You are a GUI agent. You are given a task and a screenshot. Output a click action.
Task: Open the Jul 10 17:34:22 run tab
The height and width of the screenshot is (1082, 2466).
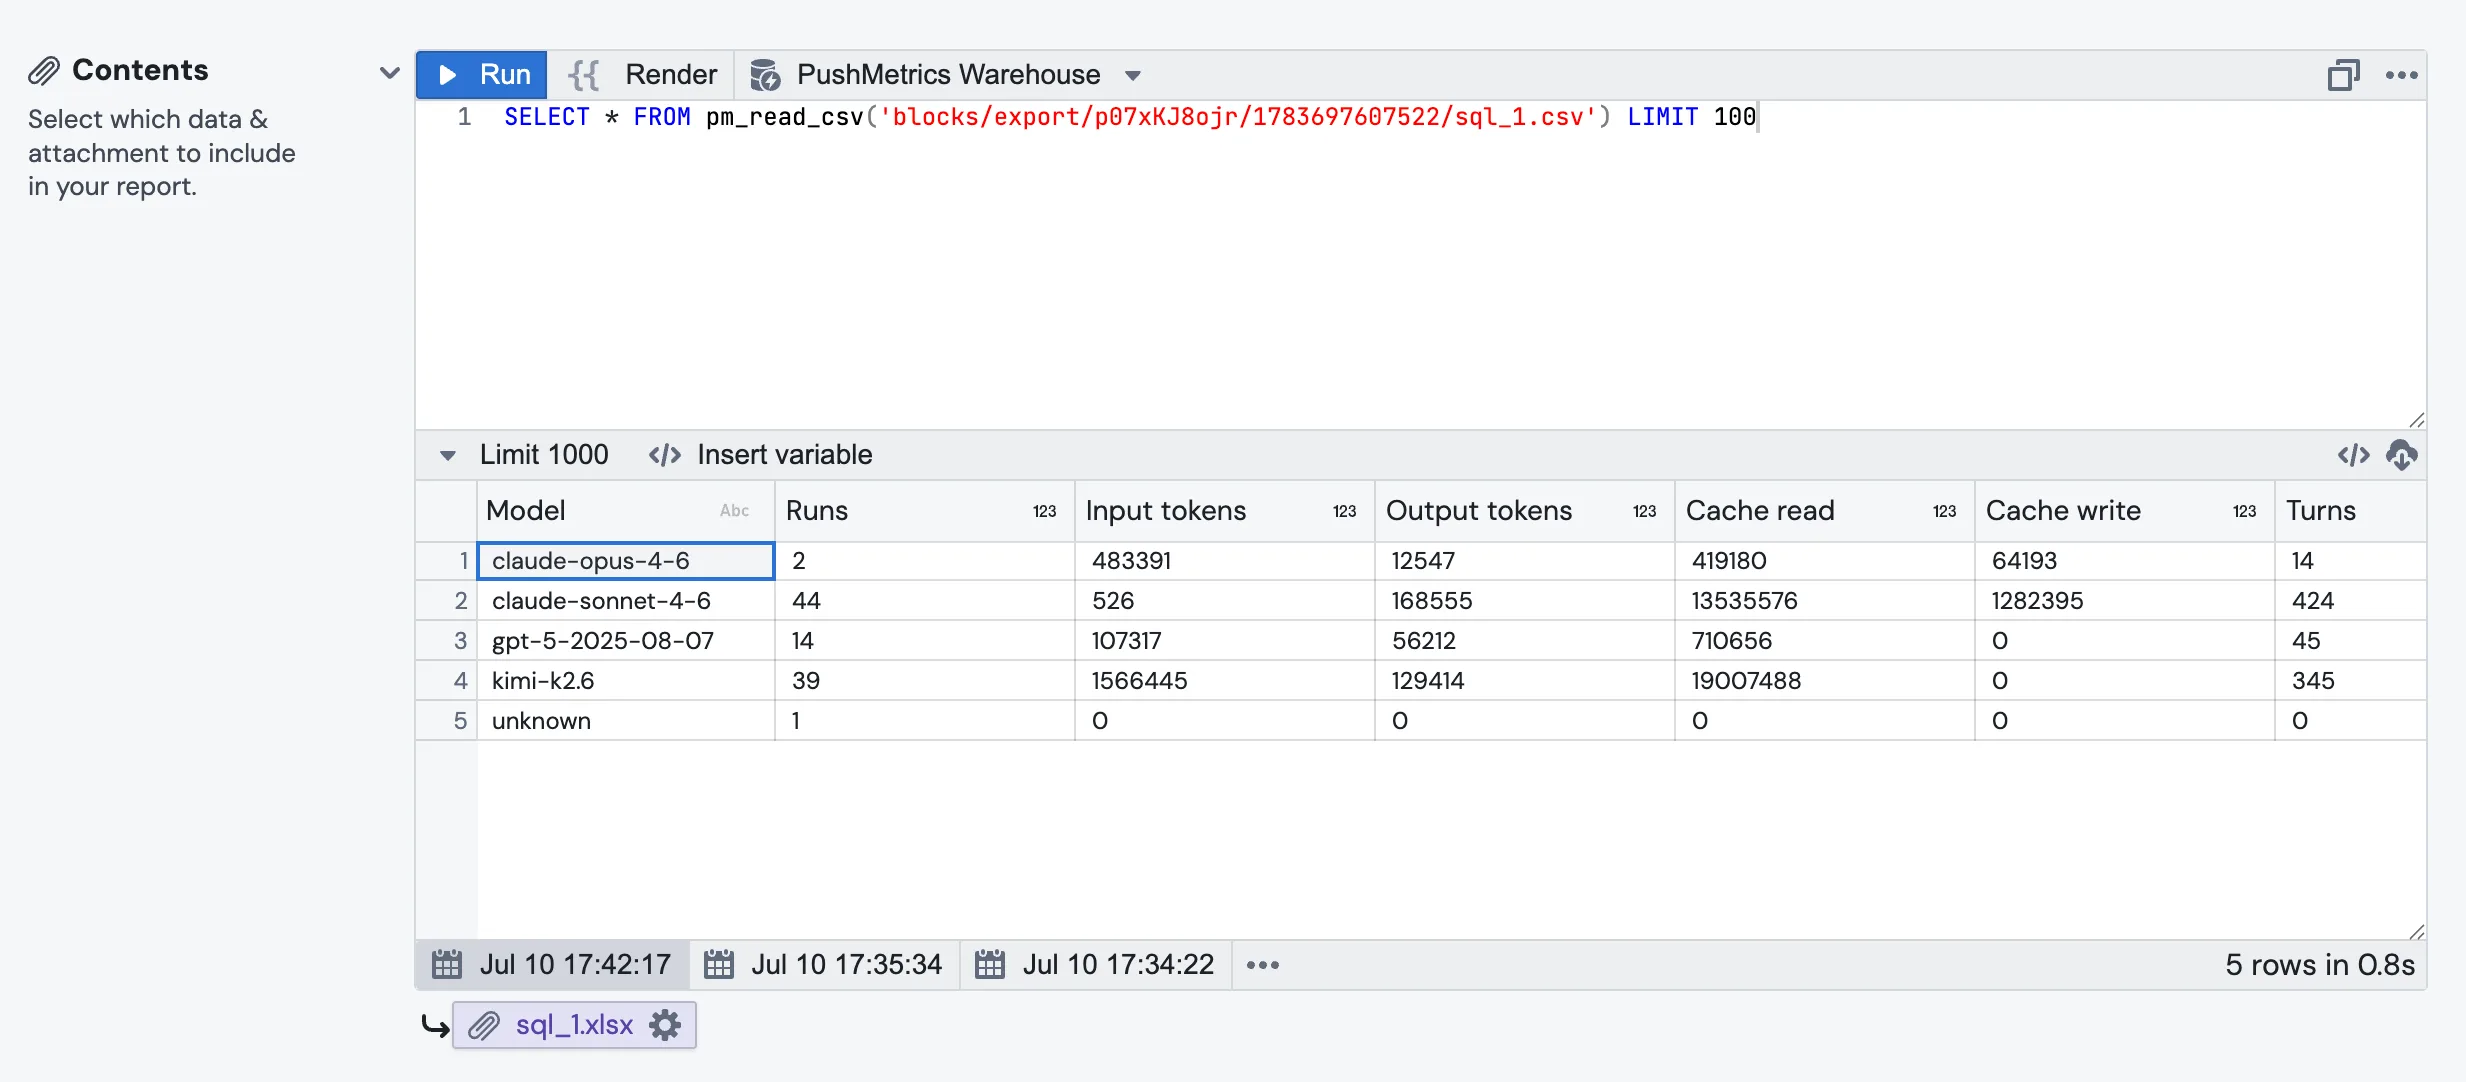1095,965
